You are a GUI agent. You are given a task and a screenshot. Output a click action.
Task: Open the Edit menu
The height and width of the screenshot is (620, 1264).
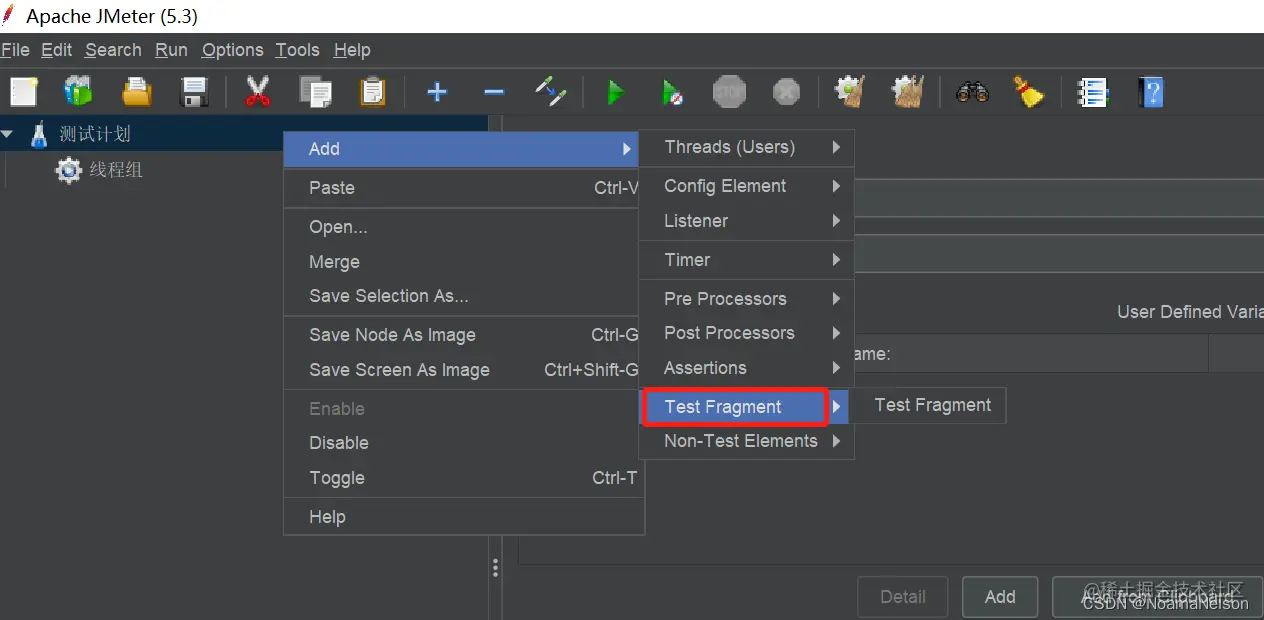(56, 50)
